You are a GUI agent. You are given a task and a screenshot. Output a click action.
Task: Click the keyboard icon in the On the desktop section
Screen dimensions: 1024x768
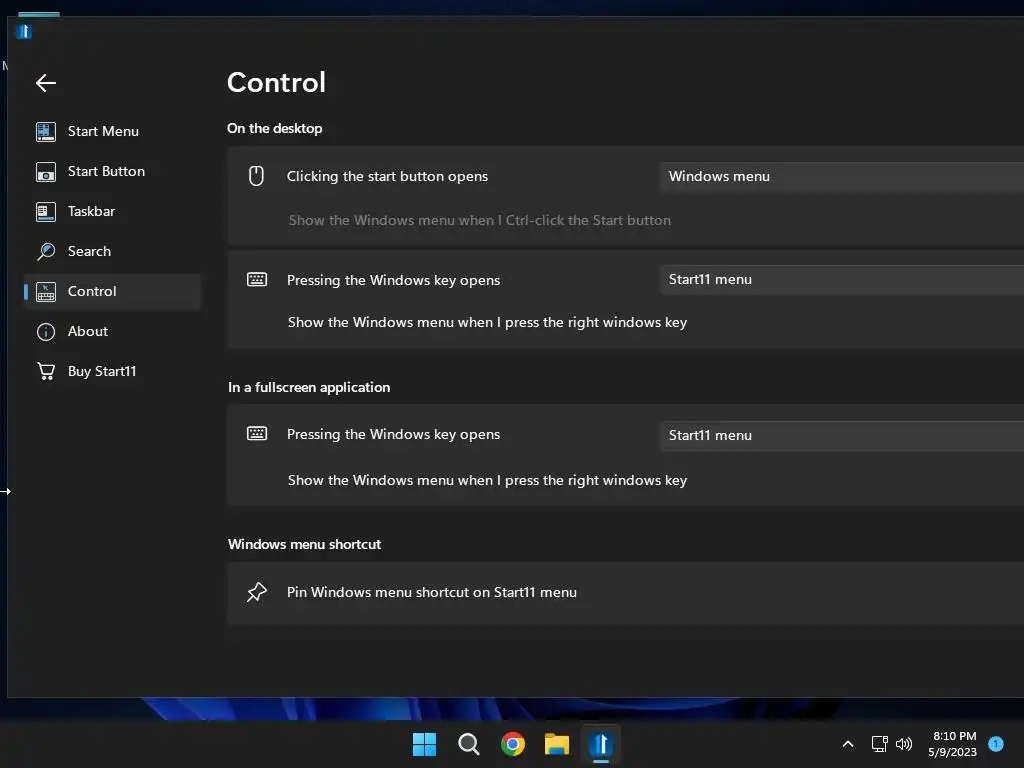pyautogui.click(x=257, y=280)
